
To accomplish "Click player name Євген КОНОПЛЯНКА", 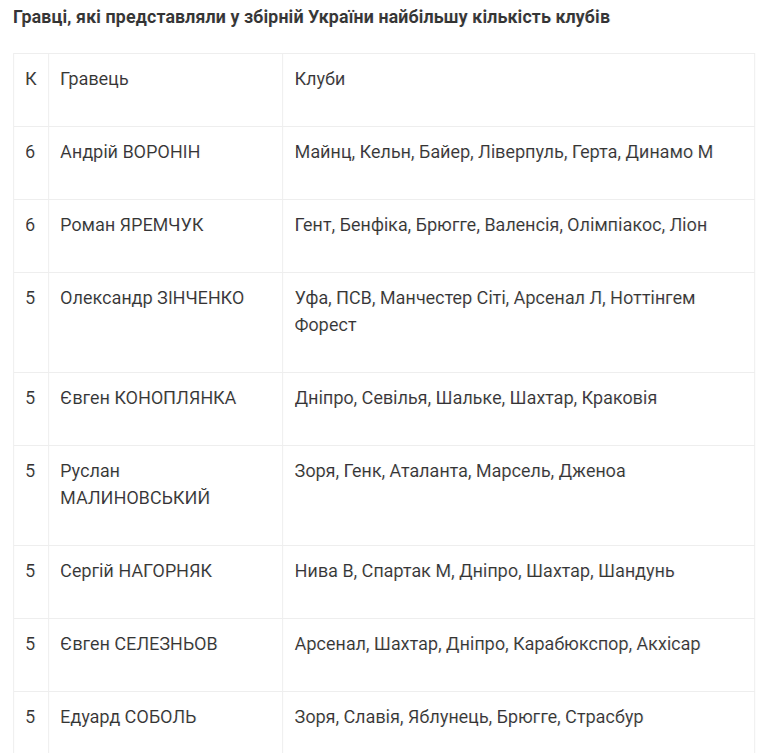I will (148, 398).
